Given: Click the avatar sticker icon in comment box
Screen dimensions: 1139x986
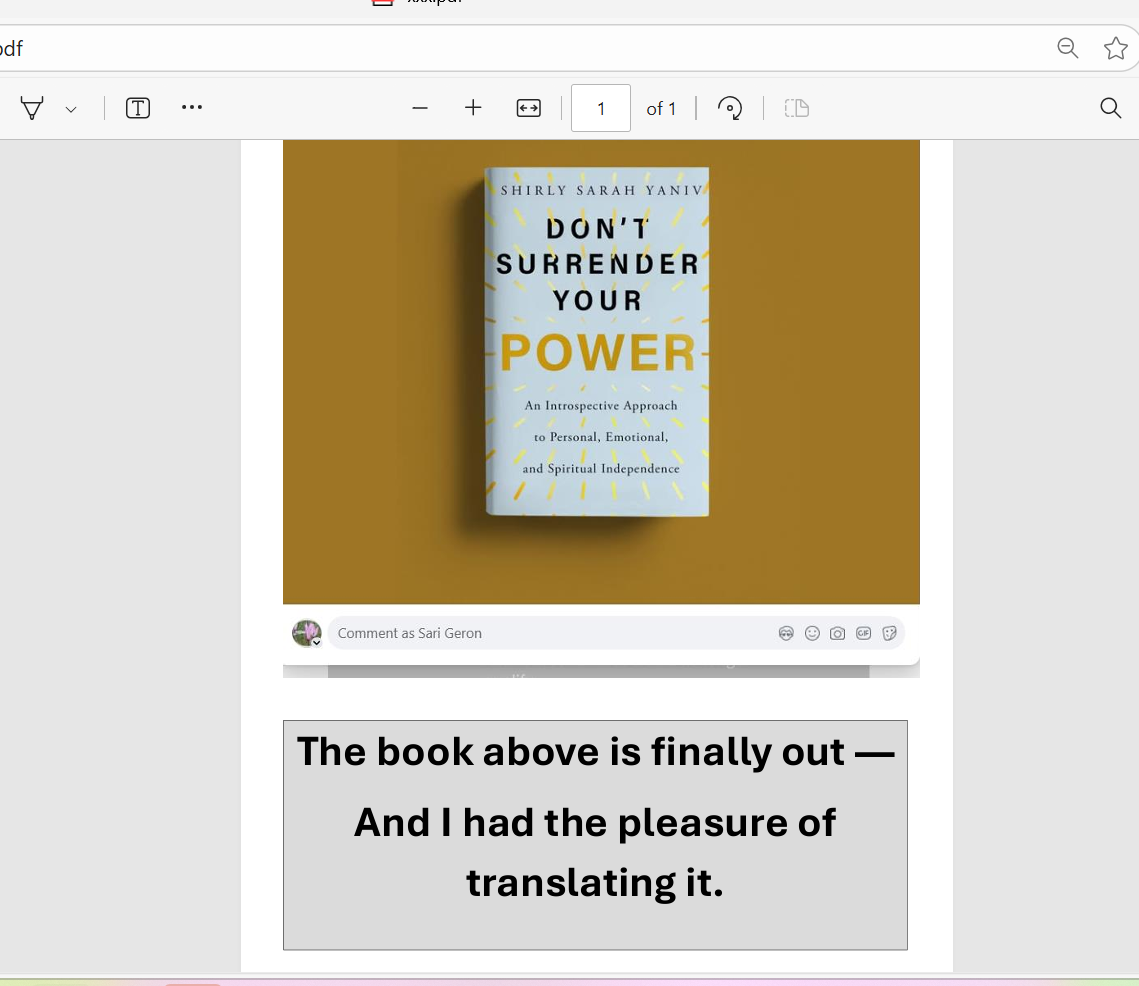Looking at the screenshot, I should pyautogui.click(x=786, y=634).
